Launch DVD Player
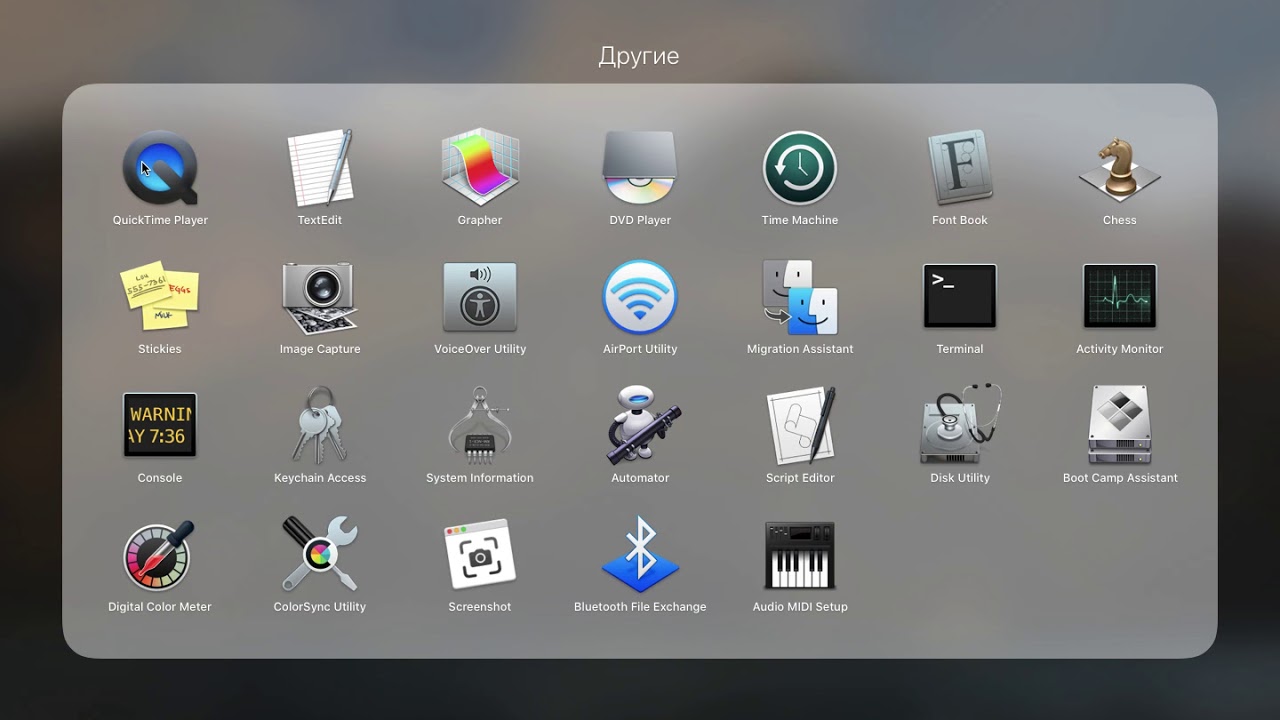 (x=640, y=168)
